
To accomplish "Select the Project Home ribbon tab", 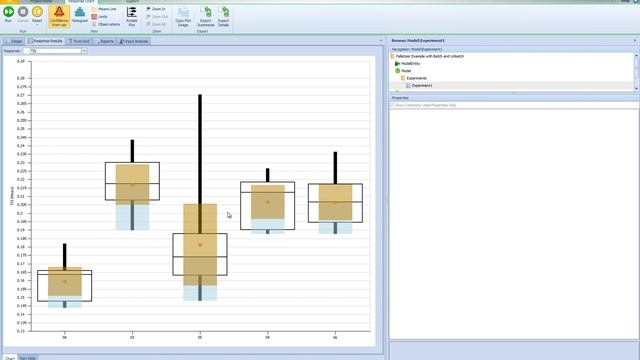I will [41, 2].
